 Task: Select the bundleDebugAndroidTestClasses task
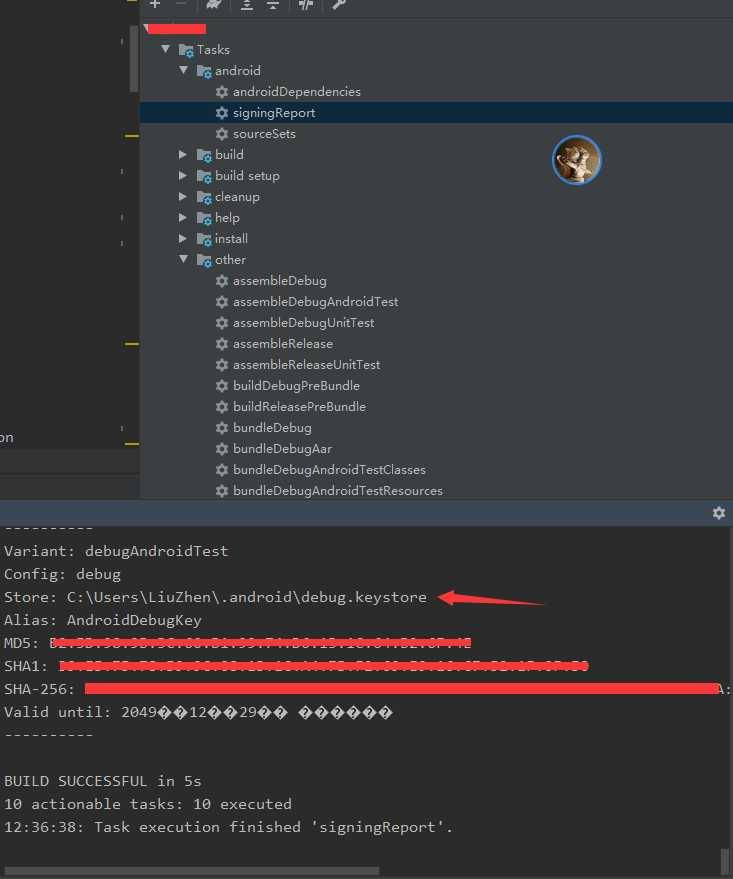pos(329,470)
